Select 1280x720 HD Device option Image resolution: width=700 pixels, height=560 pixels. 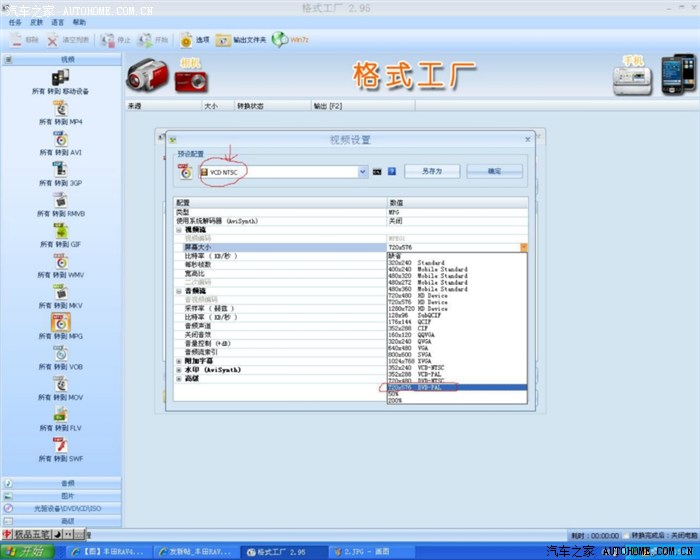click(457, 309)
